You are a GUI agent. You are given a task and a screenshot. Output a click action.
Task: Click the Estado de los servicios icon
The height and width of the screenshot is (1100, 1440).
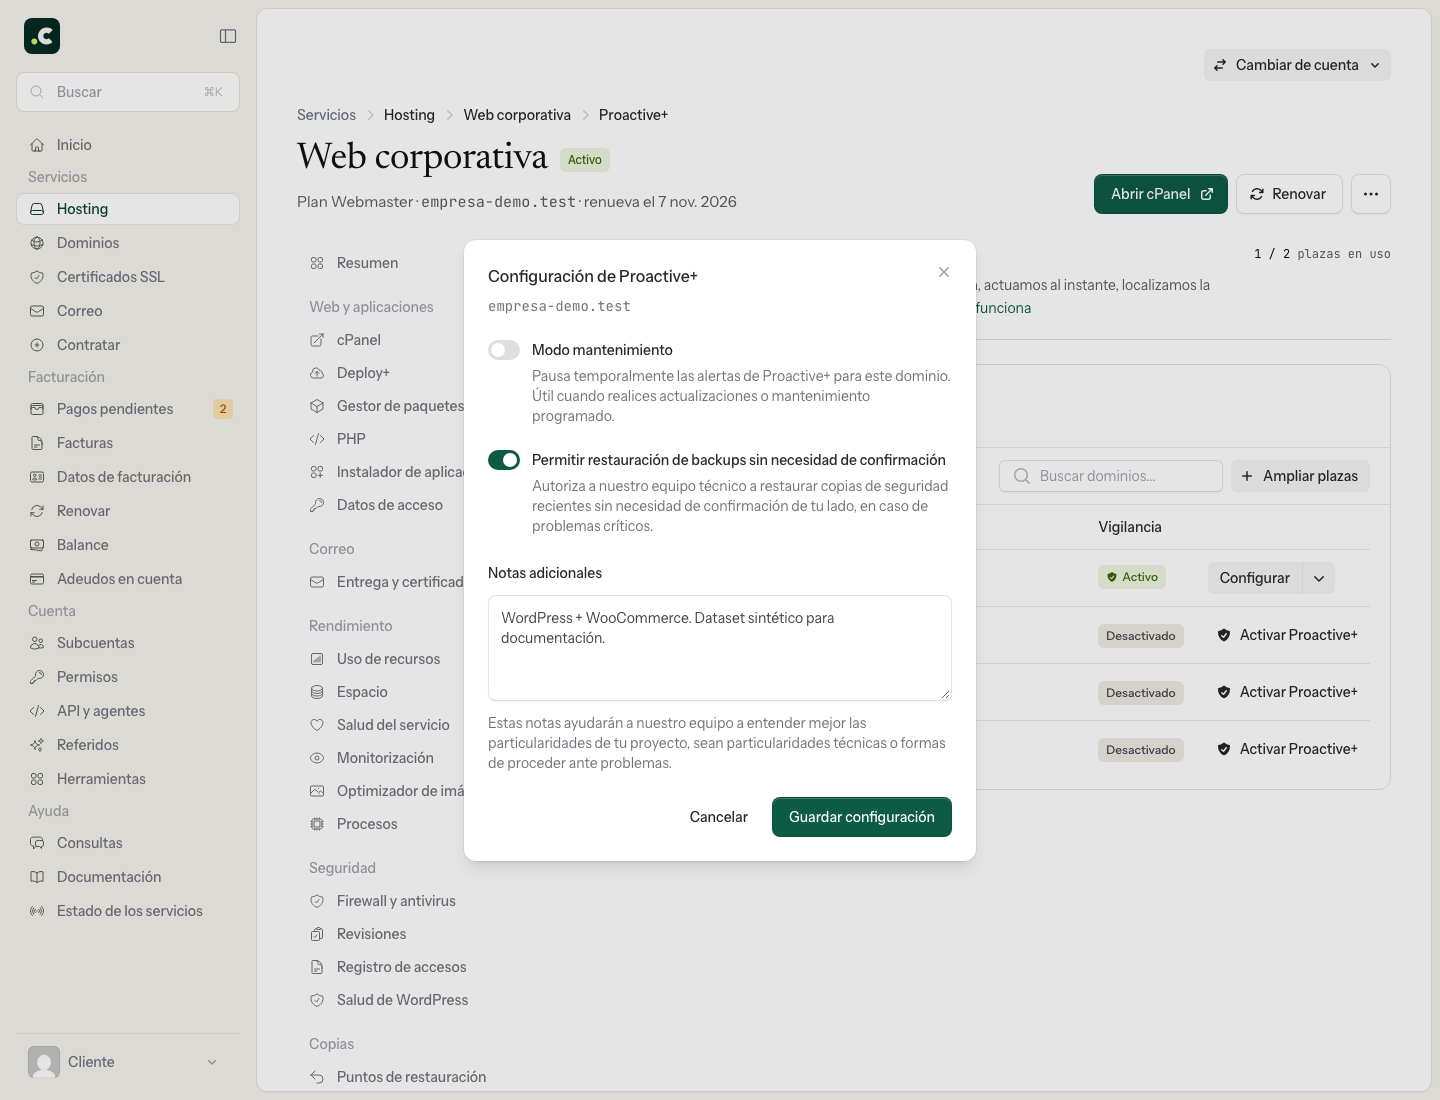(37, 911)
